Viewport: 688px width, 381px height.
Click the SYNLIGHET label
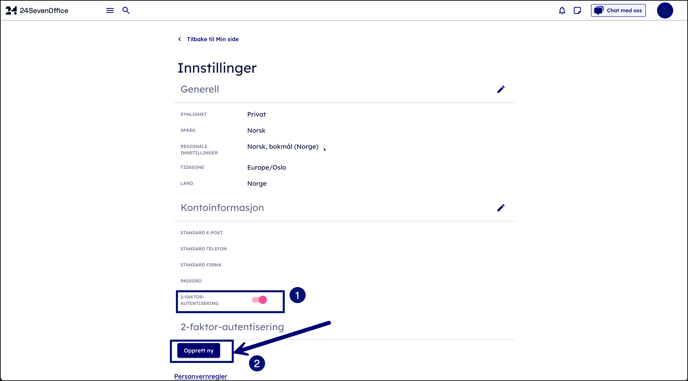tap(194, 115)
